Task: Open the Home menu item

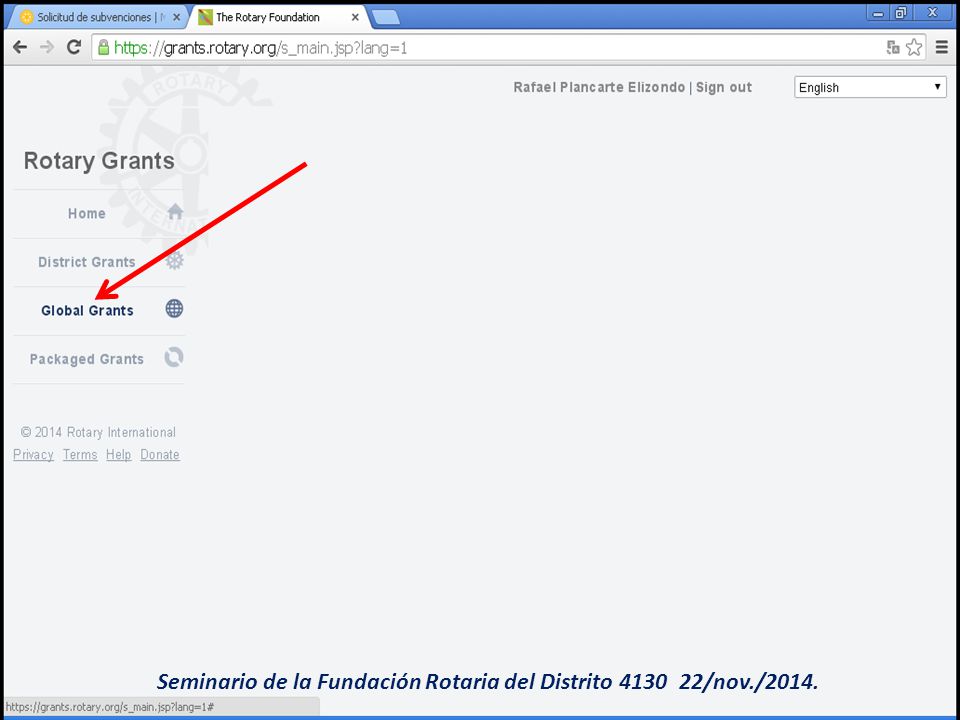Action: tap(86, 214)
